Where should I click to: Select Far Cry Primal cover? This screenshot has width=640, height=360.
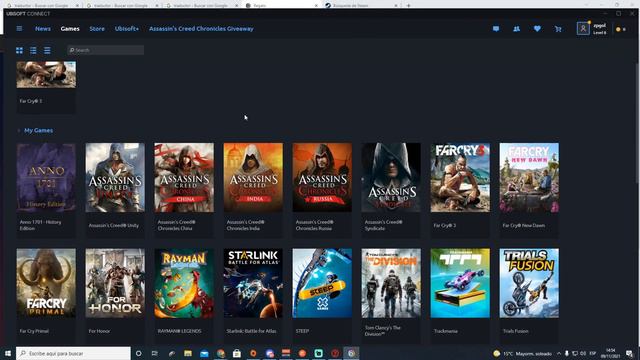pos(46,283)
